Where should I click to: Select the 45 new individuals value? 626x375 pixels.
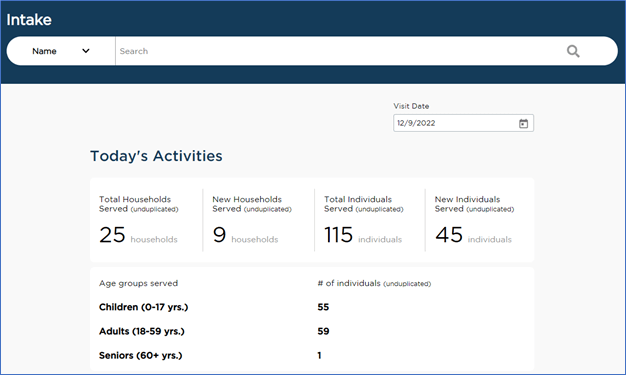click(x=449, y=235)
